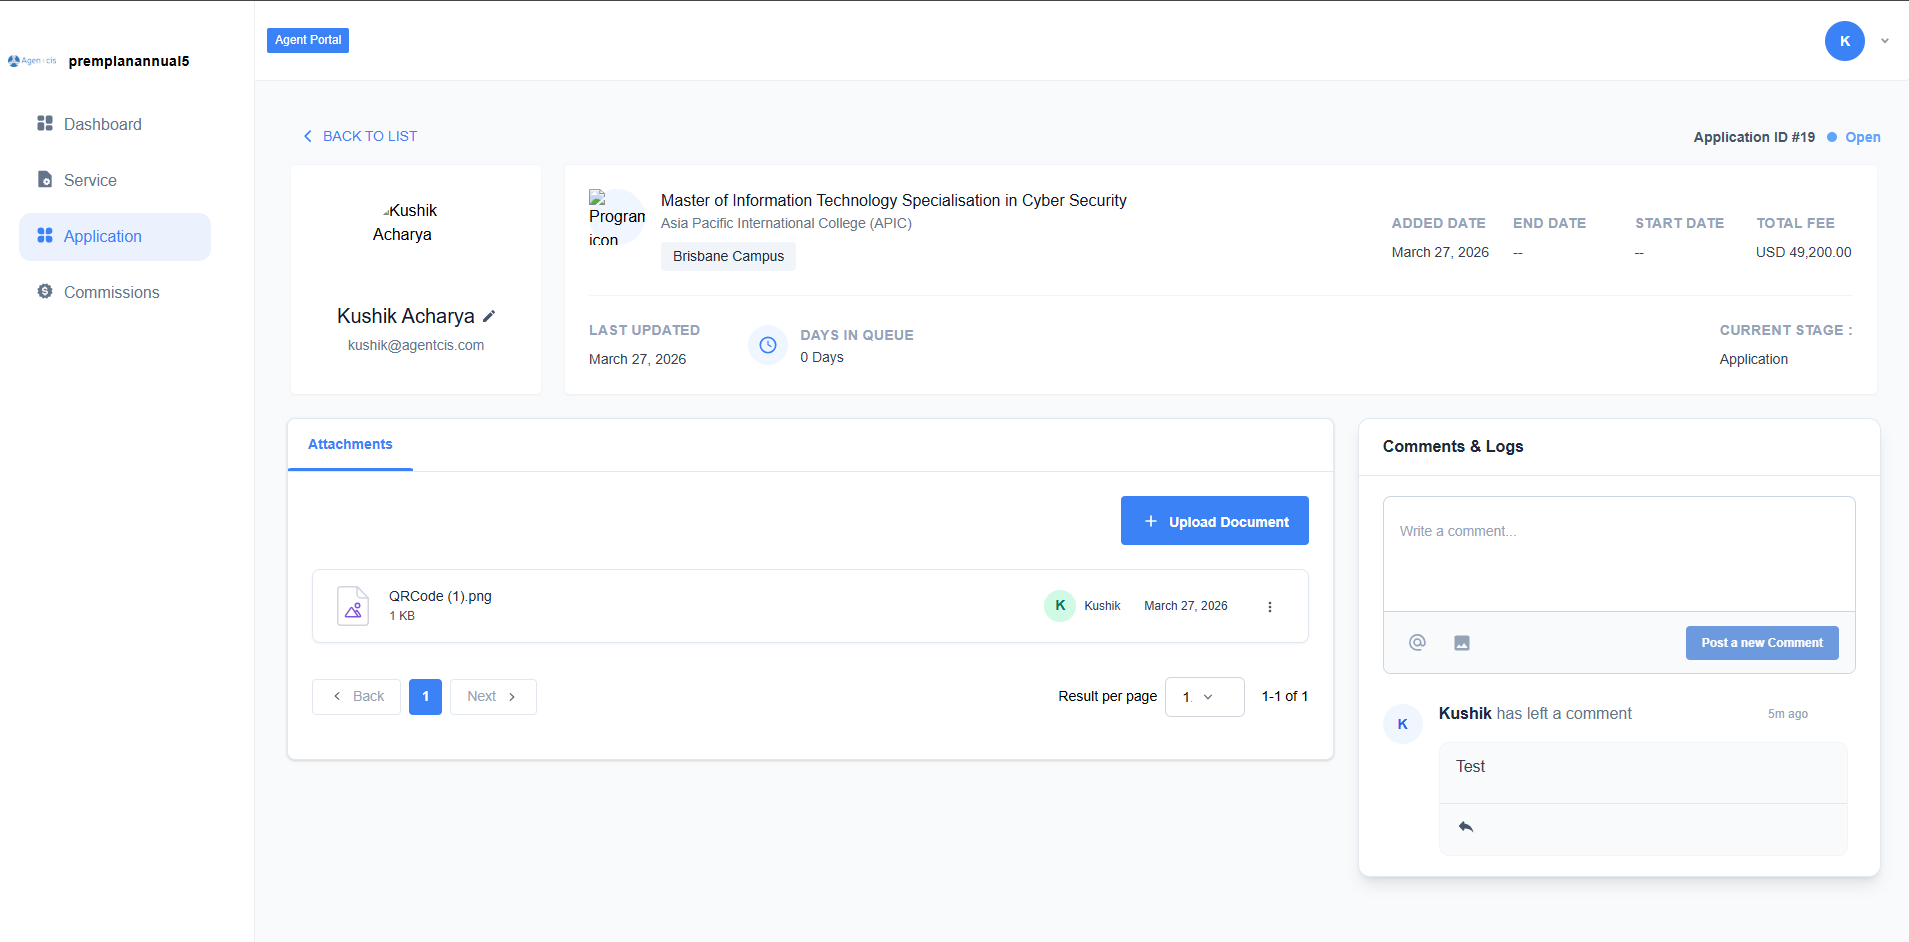Click the kushik@agentcis.com email
This screenshot has height=942, width=1909.
click(416, 345)
